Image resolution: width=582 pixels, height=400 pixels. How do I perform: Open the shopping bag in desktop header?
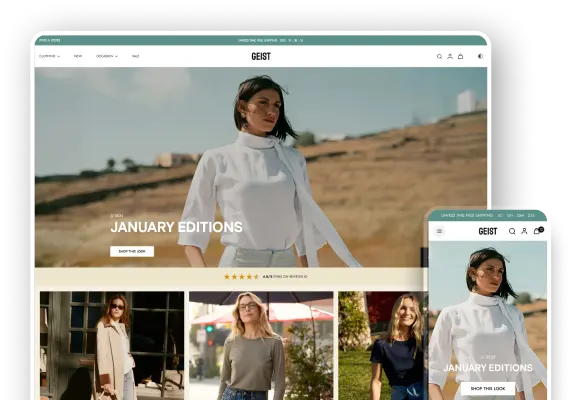[461, 56]
